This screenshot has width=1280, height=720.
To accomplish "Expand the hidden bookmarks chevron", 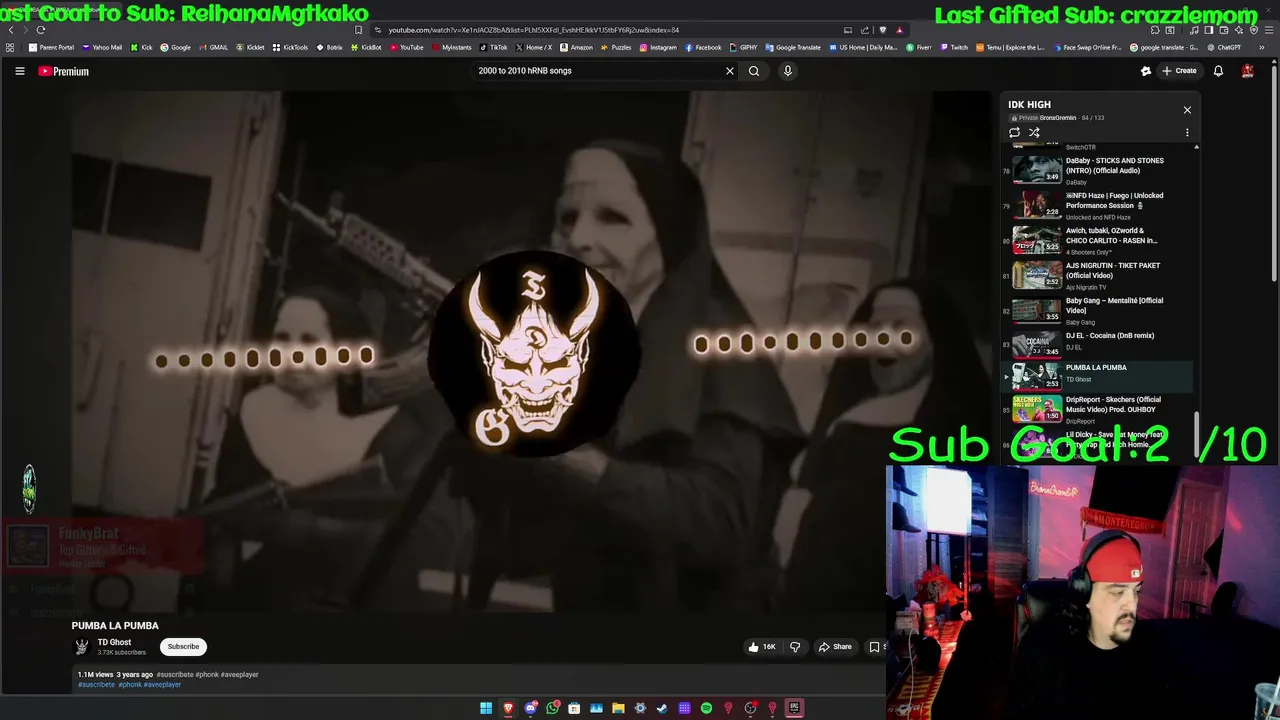I will [x=1262, y=47].
